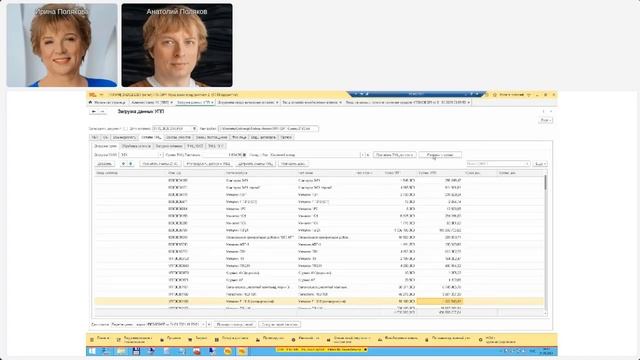Select the highlighted yellow cell in the sum column
640x360 pixels.
click(x=440, y=301)
